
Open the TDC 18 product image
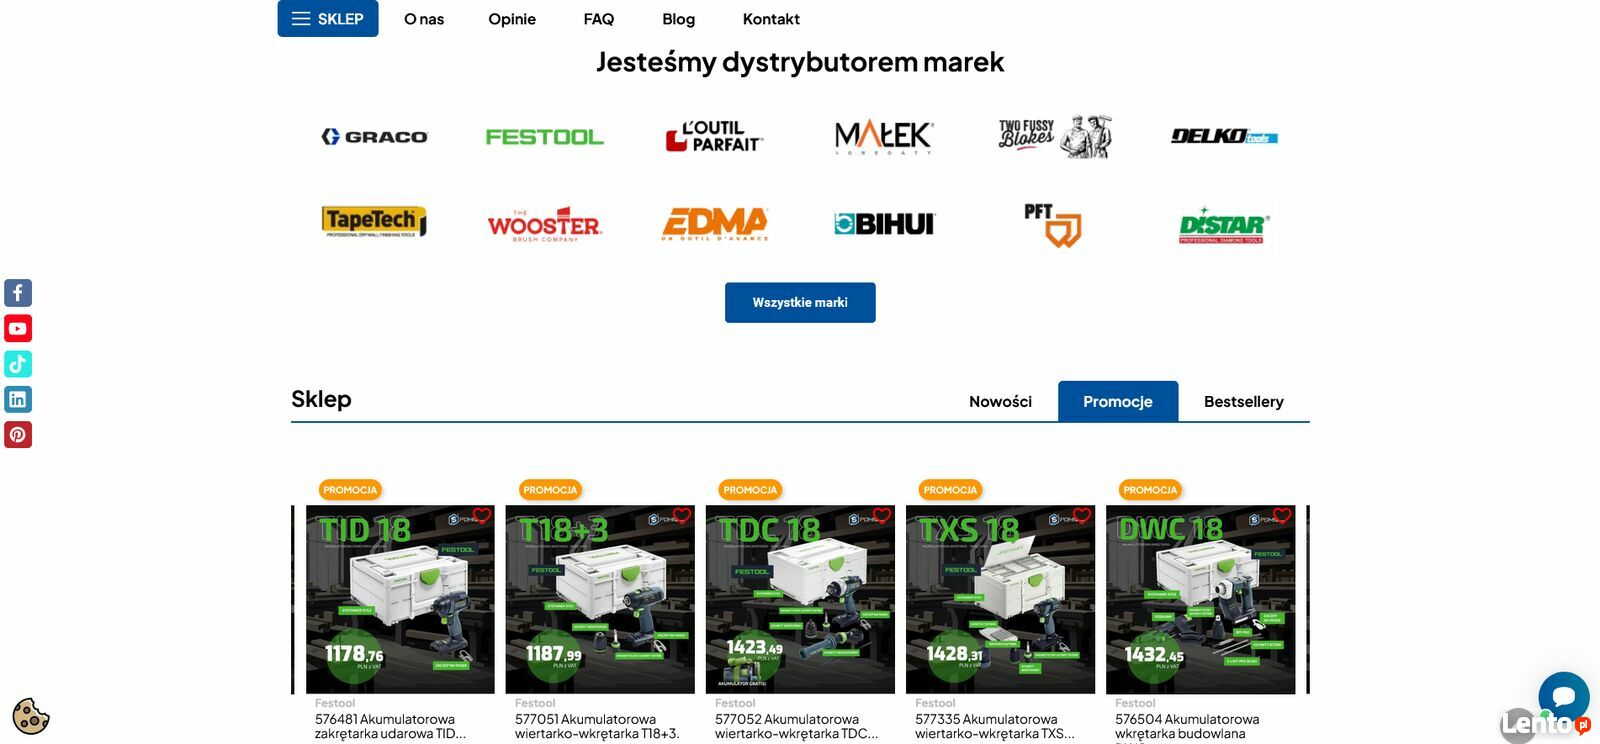point(800,599)
